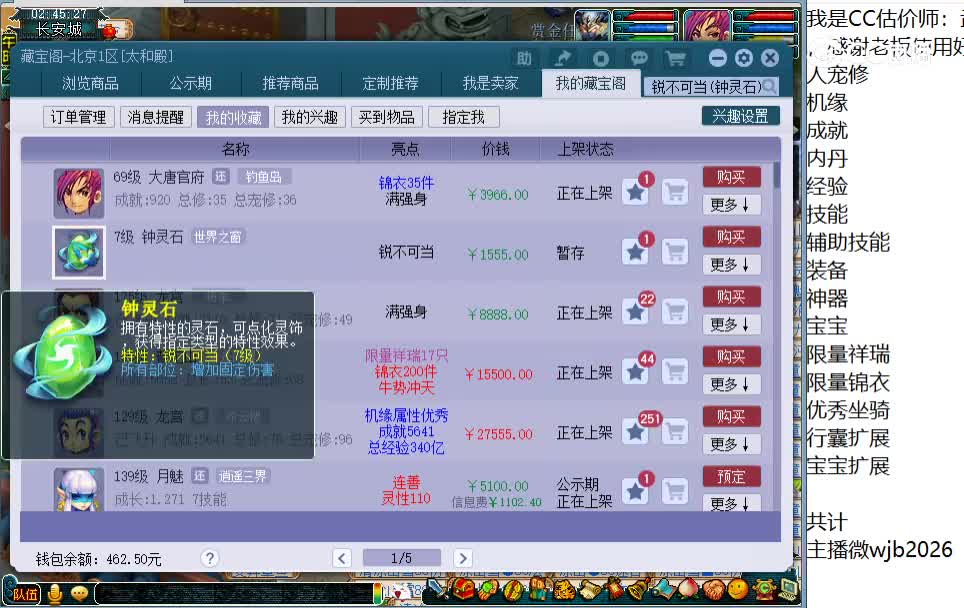Switch to 浏览商品 tab
Screen dimensions: 964x608
(x=90, y=84)
